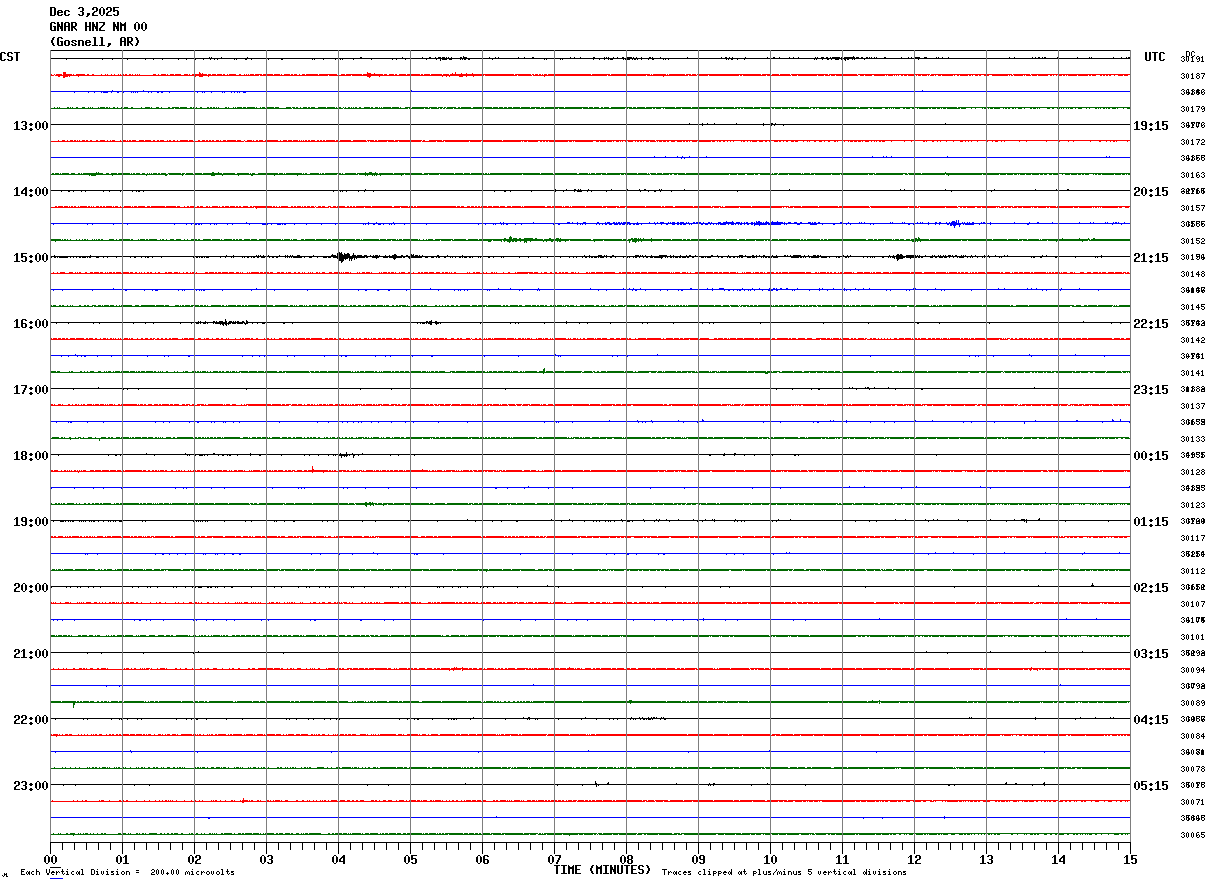The height and width of the screenshot is (886, 1210).
Task: Click DC offset value 30157
Action: pos(1192,208)
